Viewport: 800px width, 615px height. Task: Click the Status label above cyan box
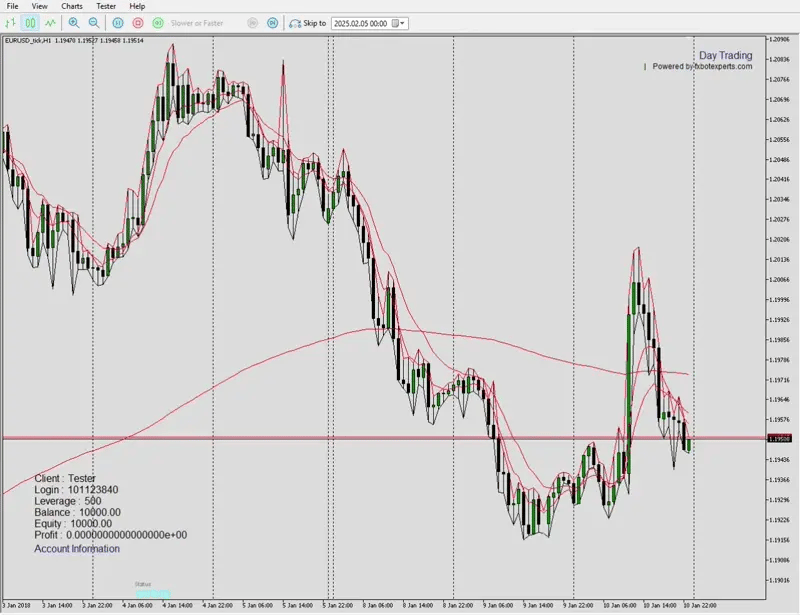click(x=143, y=584)
